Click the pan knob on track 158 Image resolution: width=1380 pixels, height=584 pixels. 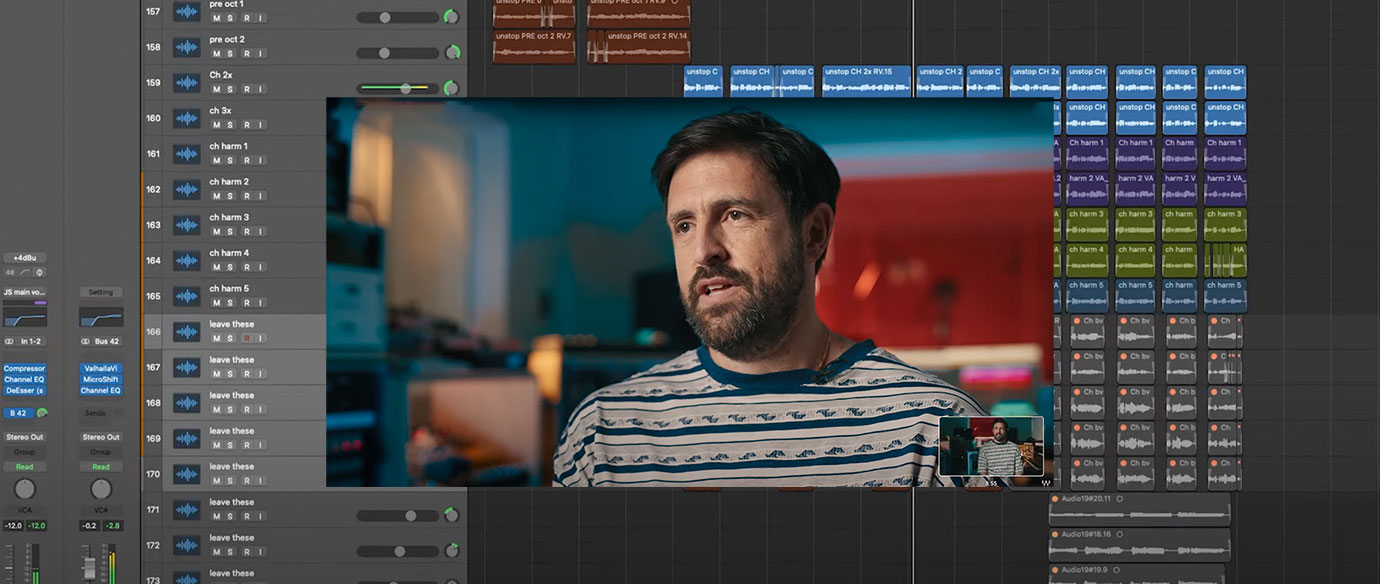[x=452, y=52]
